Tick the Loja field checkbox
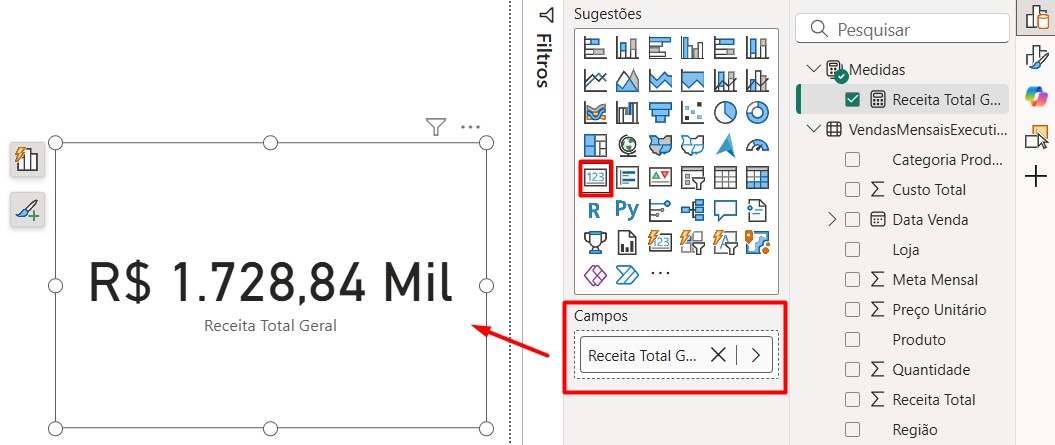The image size is (1055, 445). coord(852,250)
